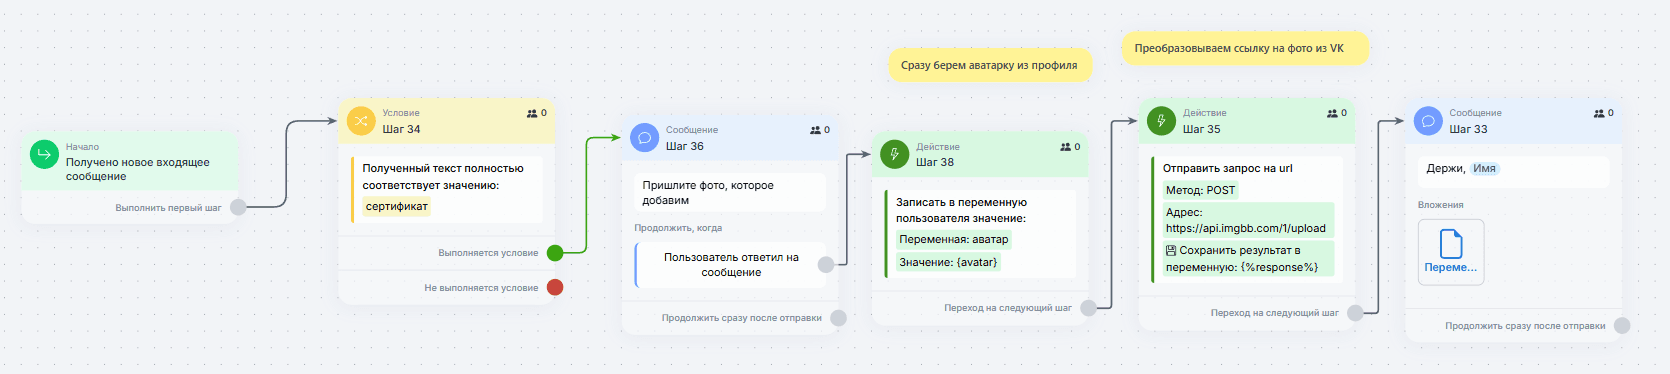Click the Значение: {avatar} tag

[x=948, y=263]
